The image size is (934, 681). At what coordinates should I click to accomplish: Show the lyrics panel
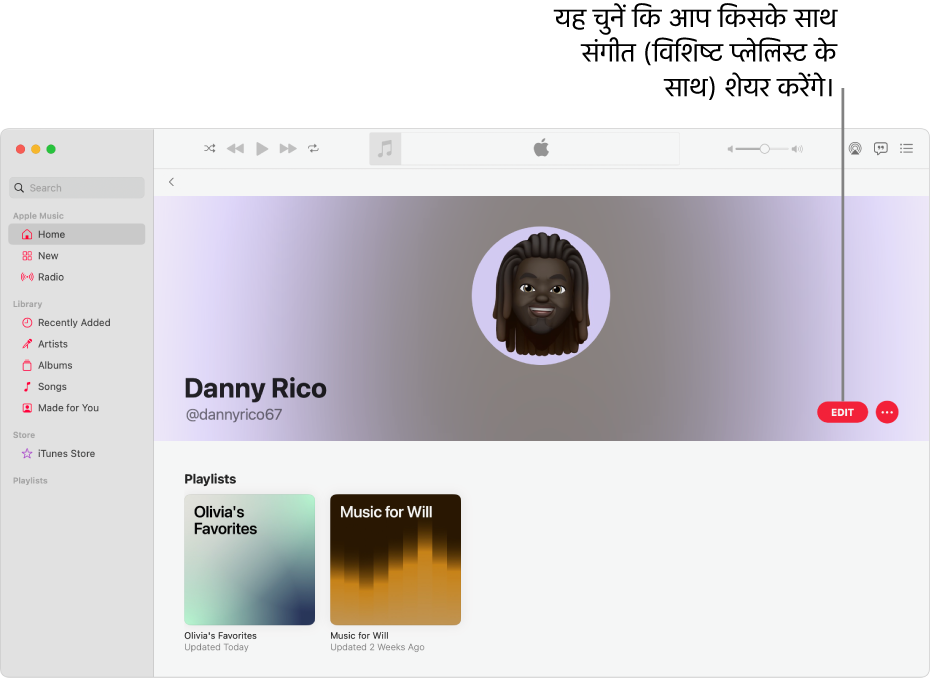click(x=880, y=148)
